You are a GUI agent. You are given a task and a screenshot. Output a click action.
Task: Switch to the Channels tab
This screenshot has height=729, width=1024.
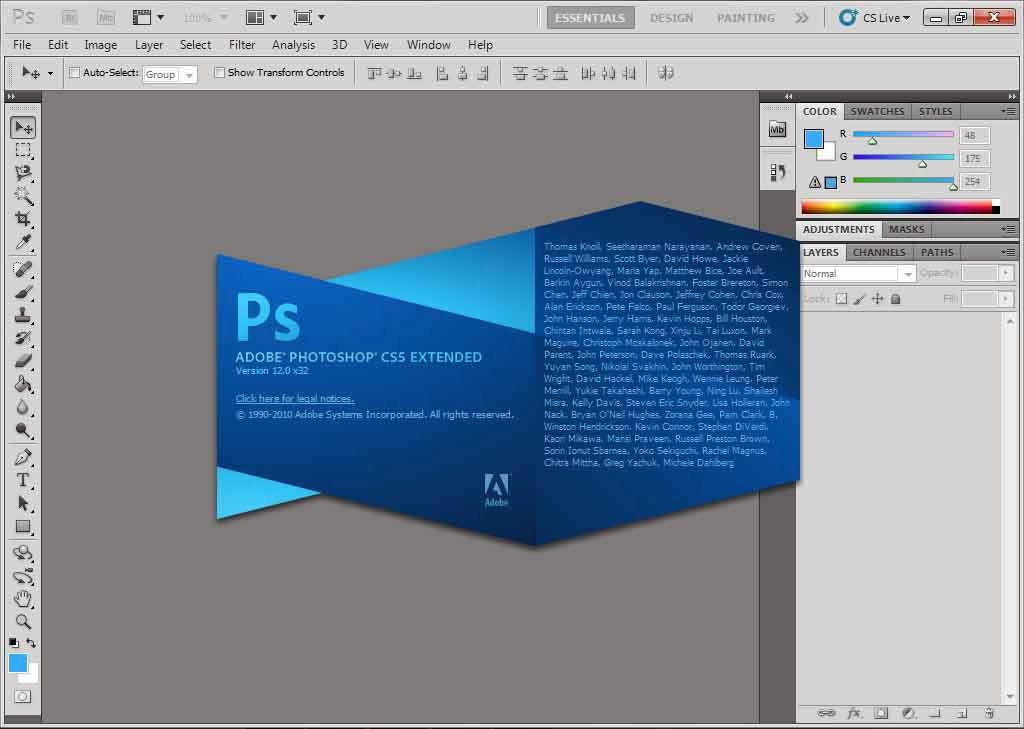coord(879,252)
